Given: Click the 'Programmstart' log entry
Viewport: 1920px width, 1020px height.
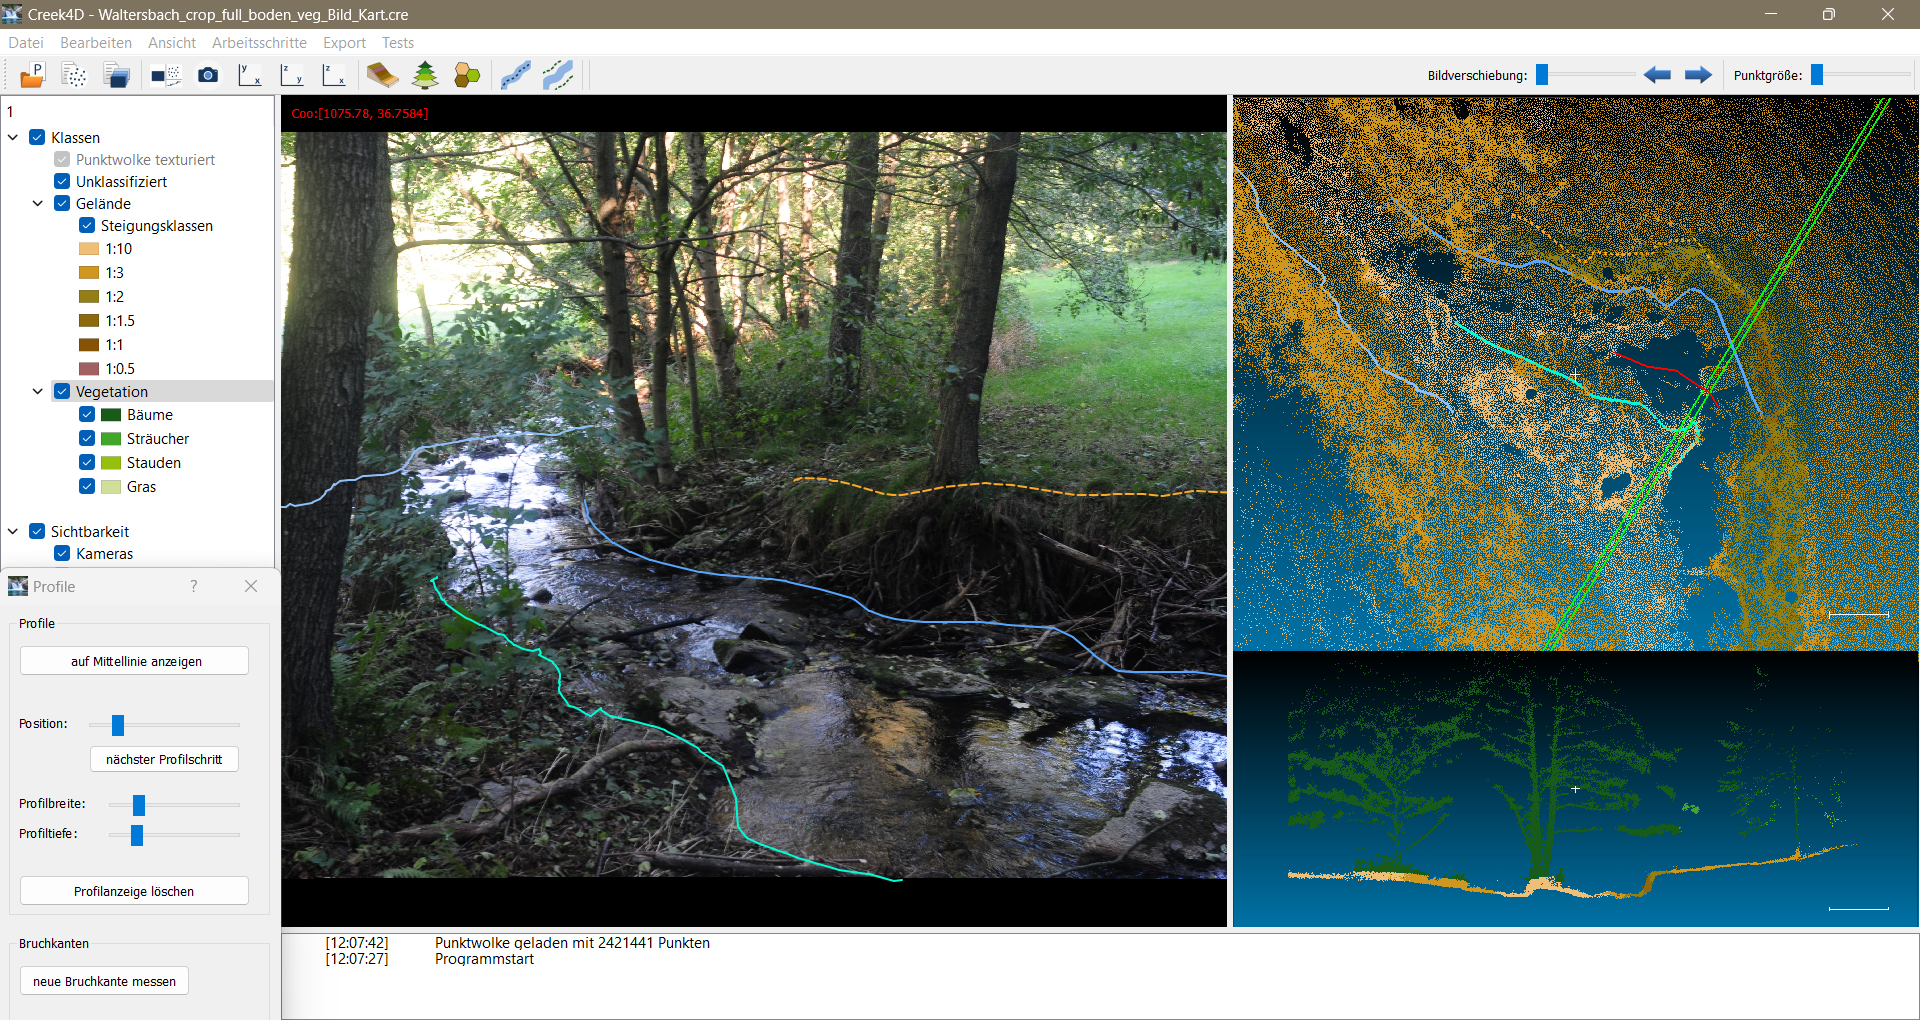Looking at the screenshot, I should [484, 959].
